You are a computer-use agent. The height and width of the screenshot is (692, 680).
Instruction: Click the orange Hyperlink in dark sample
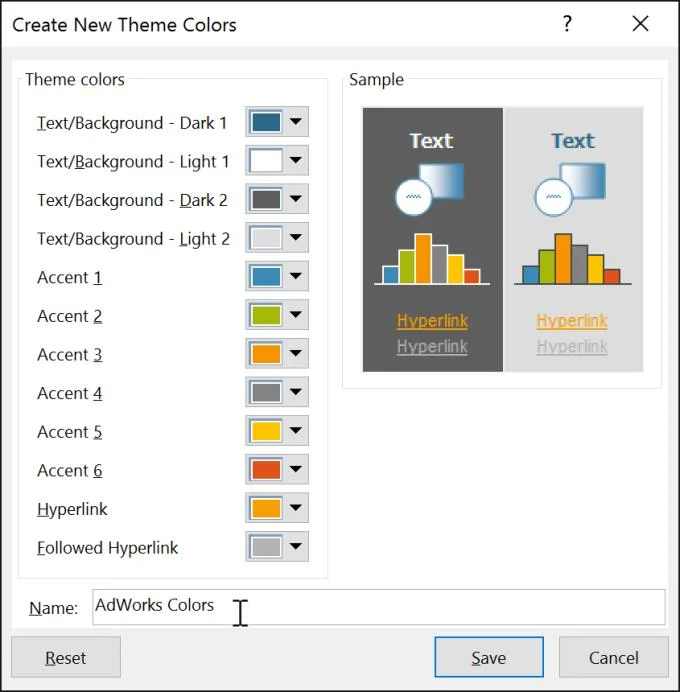(432, 321)
